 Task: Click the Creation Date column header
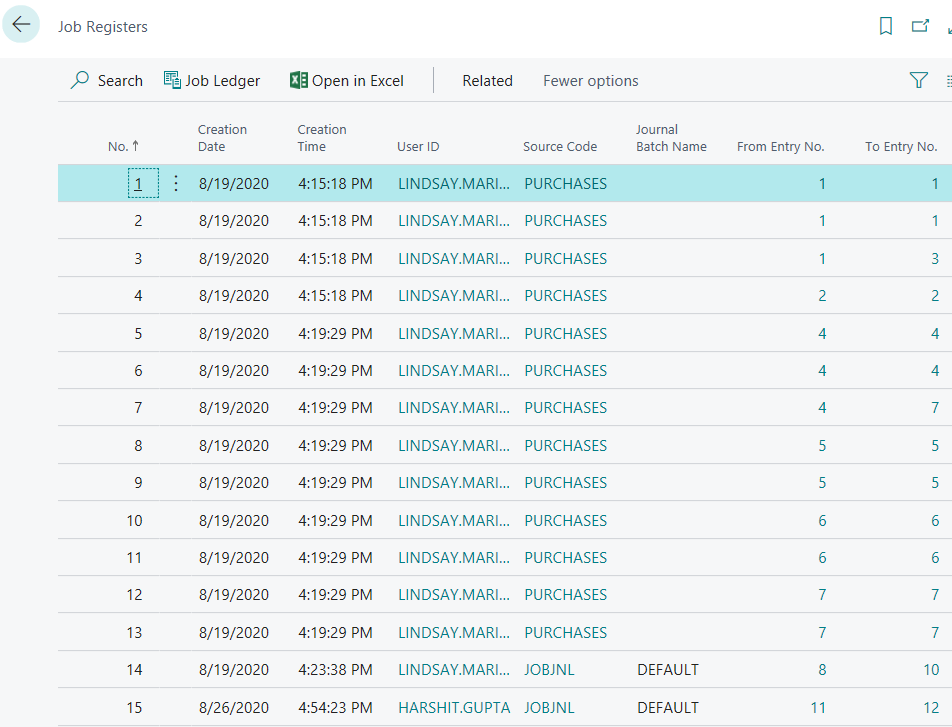click(x=222, y=138)
